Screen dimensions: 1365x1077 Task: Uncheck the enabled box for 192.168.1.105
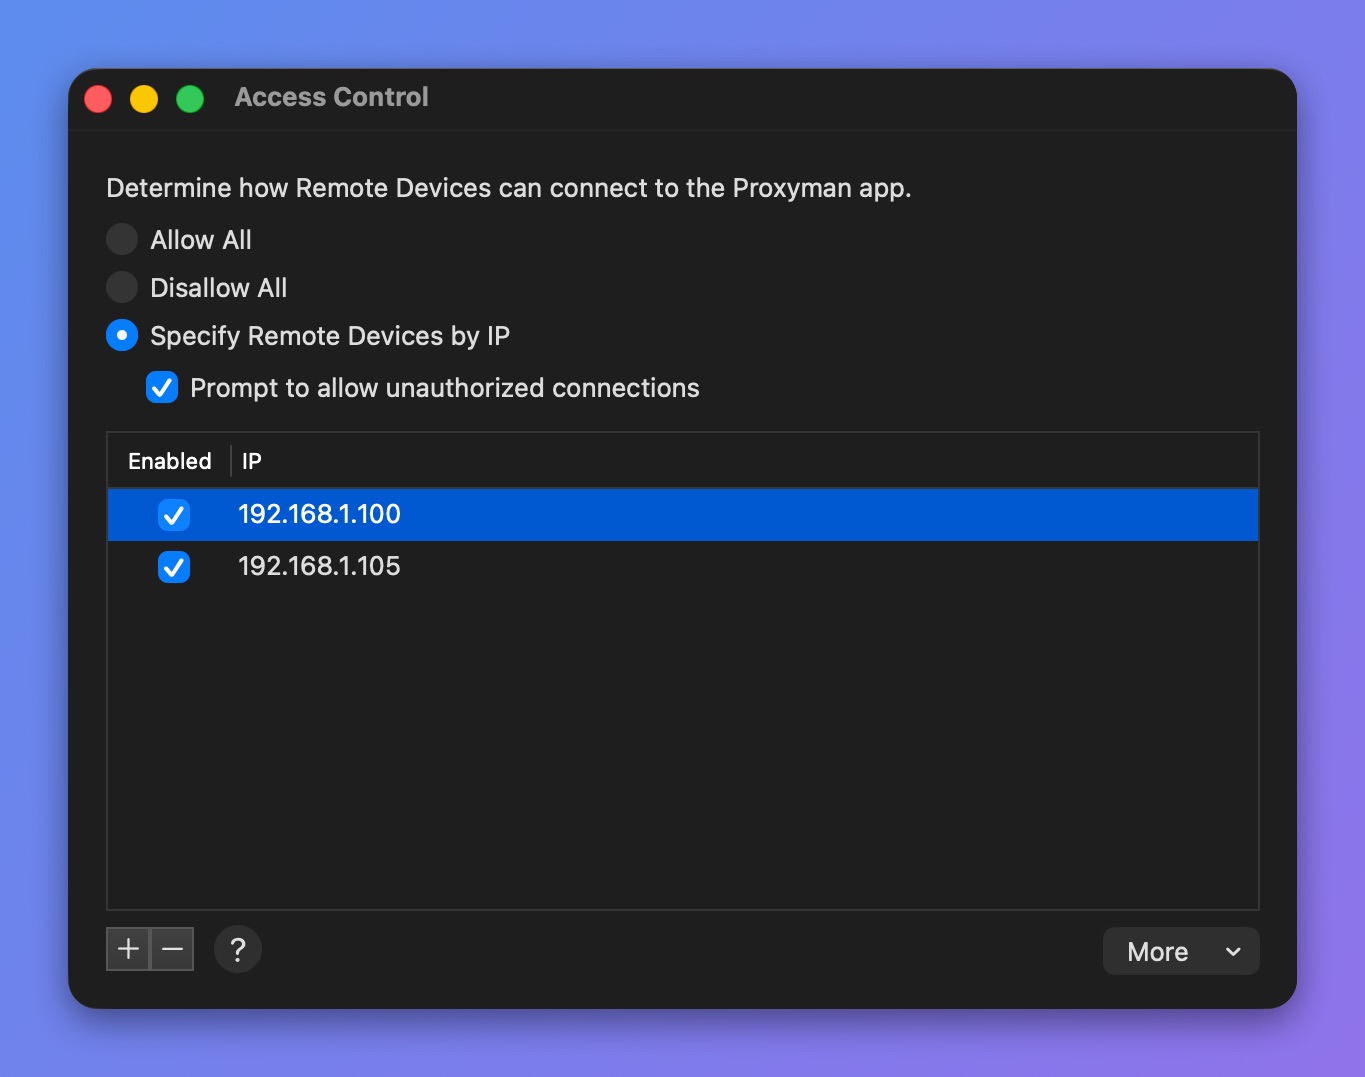pyautogui.click(x=174, y=567)
